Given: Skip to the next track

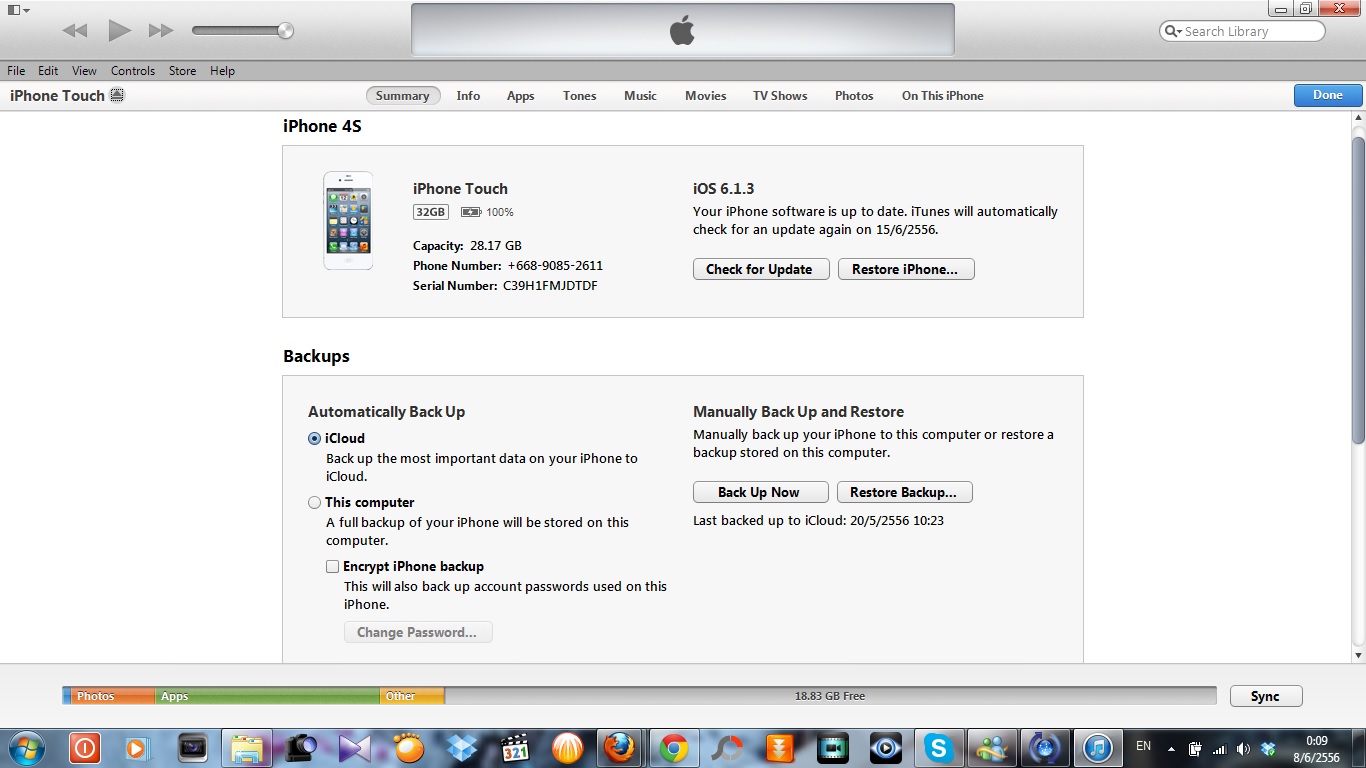Looking at the screenshot, I should pyautogui.click(x=161, y=31).
